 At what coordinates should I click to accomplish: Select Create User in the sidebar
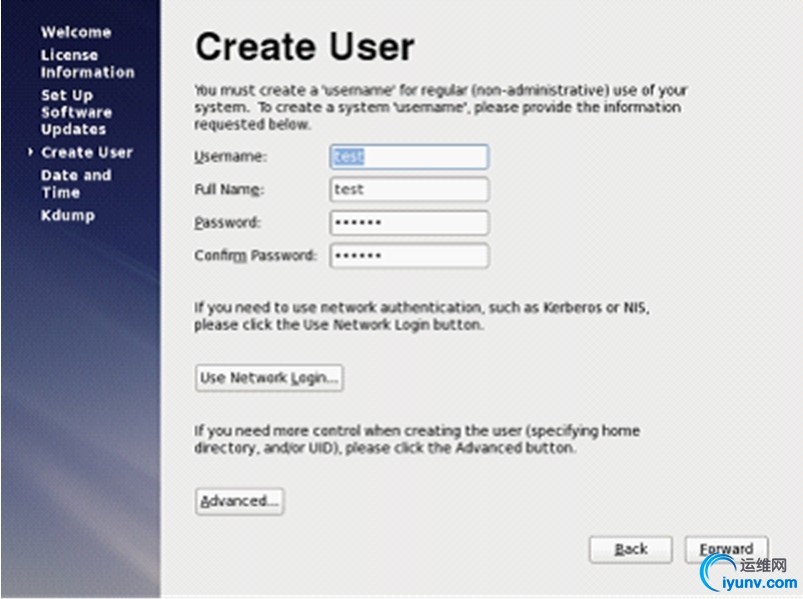(x=87, y=152)
